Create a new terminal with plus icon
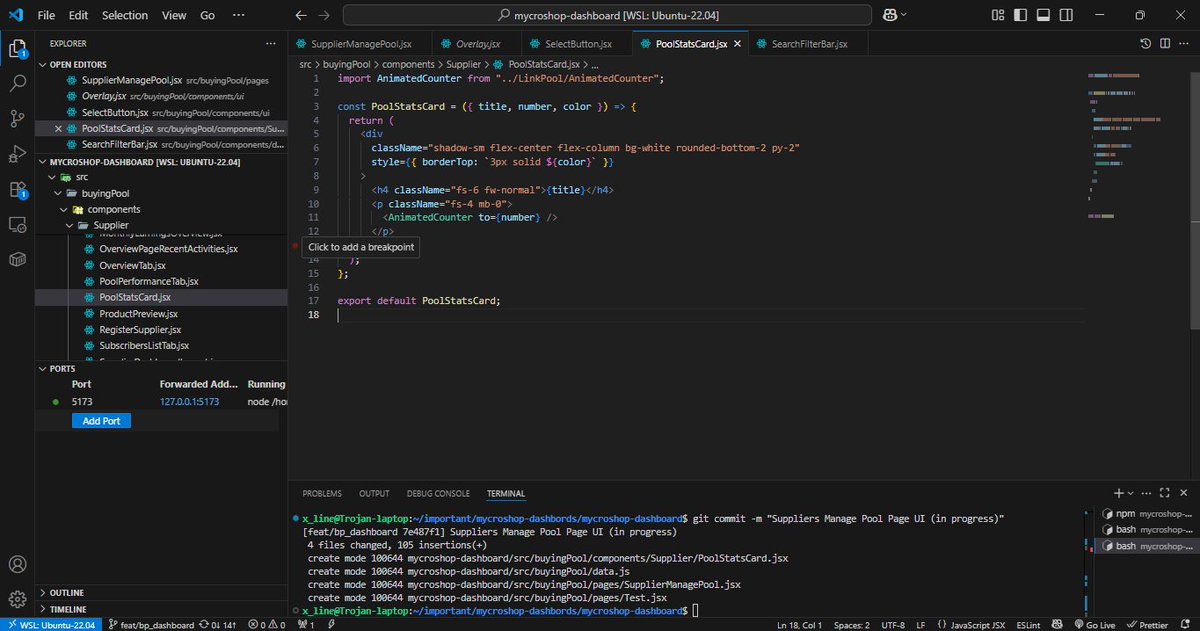 click(1119, 493)
